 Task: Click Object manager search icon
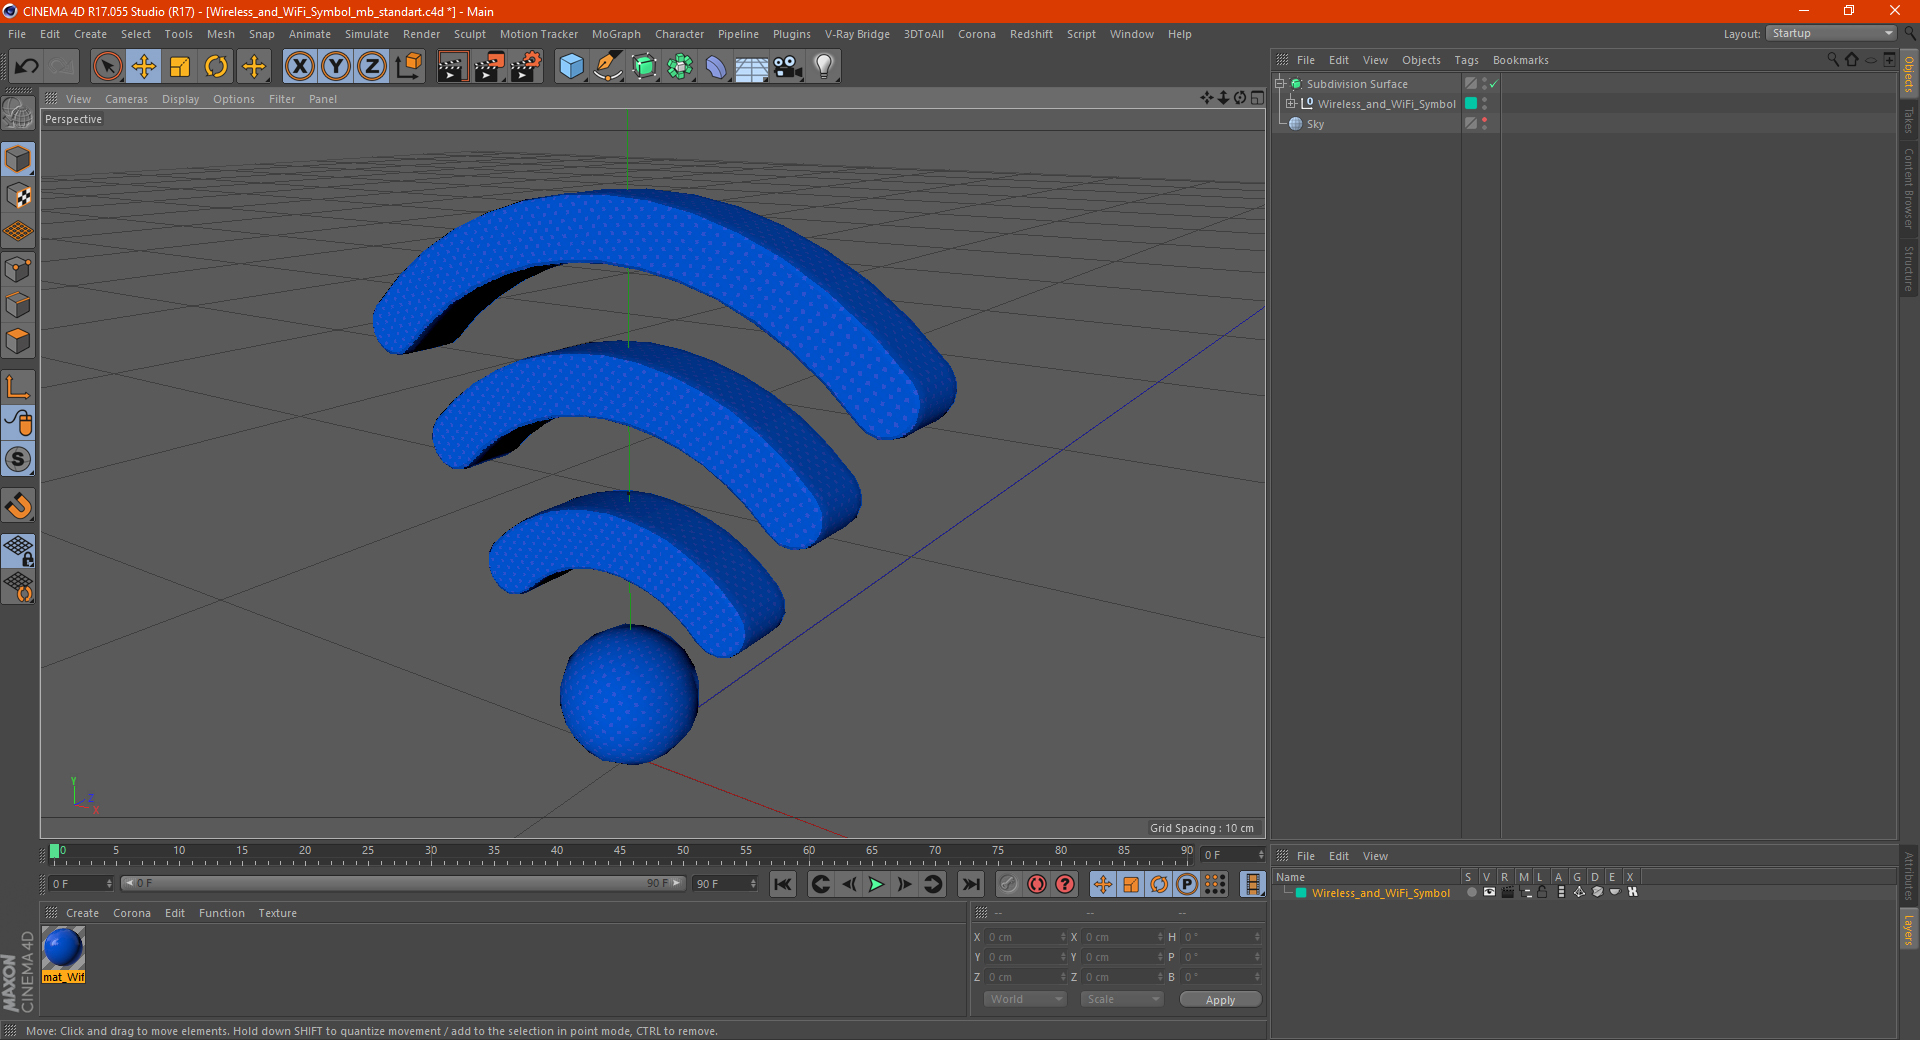click(1832, 60)
